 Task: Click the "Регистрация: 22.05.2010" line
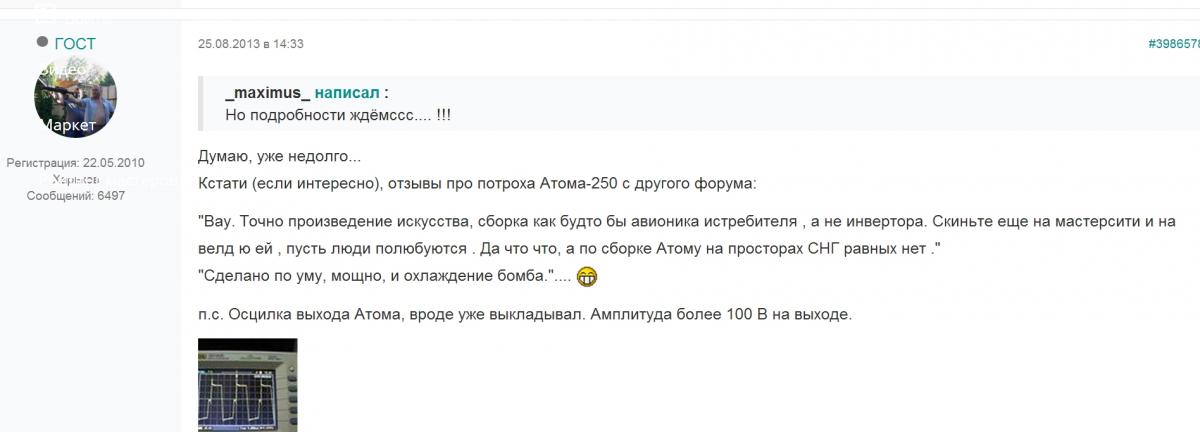[75, 162]
